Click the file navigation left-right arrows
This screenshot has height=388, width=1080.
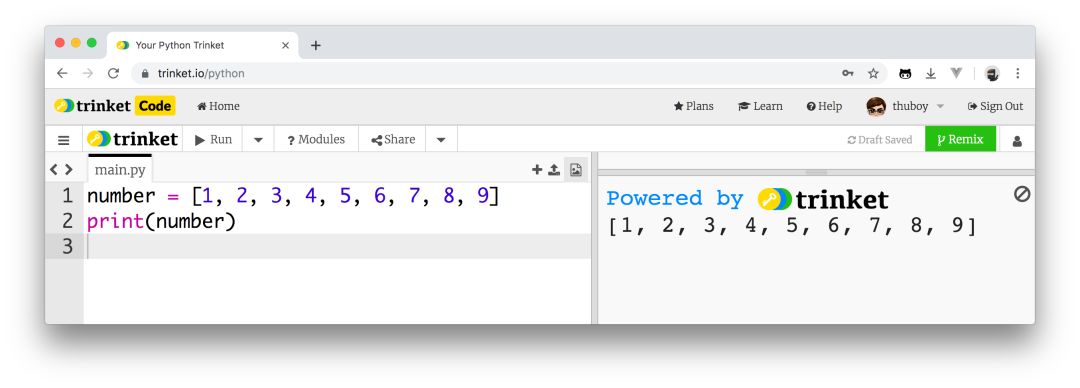point(61,170)
